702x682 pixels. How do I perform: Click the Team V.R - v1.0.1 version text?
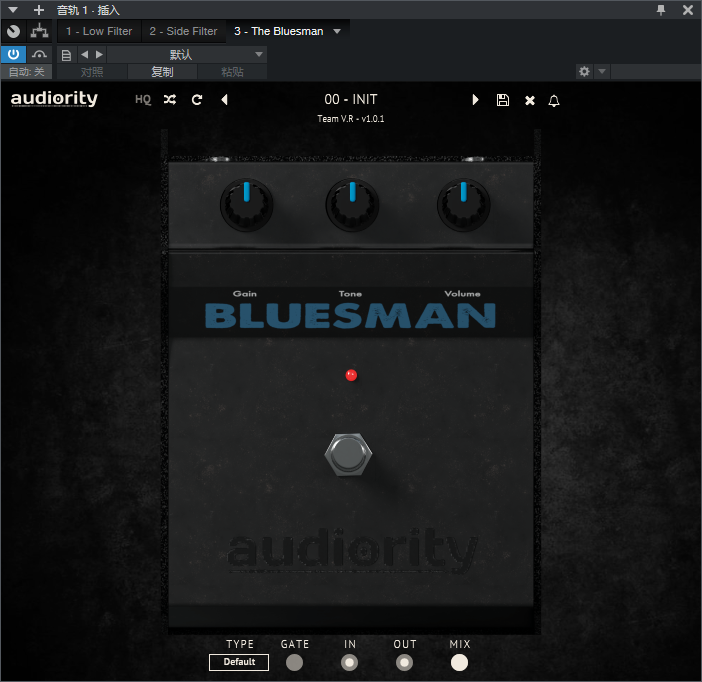tap(351, 119)
